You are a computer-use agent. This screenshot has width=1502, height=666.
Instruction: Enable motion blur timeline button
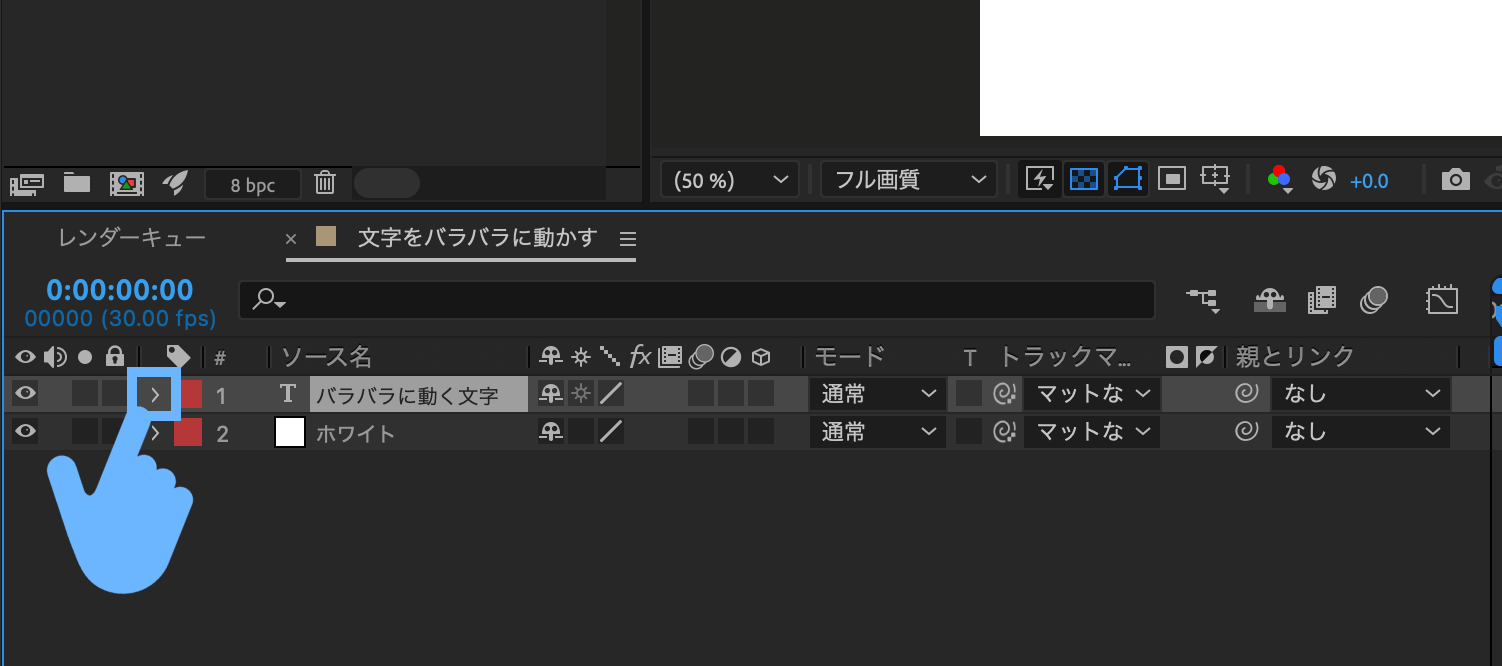click(1375, 299)
